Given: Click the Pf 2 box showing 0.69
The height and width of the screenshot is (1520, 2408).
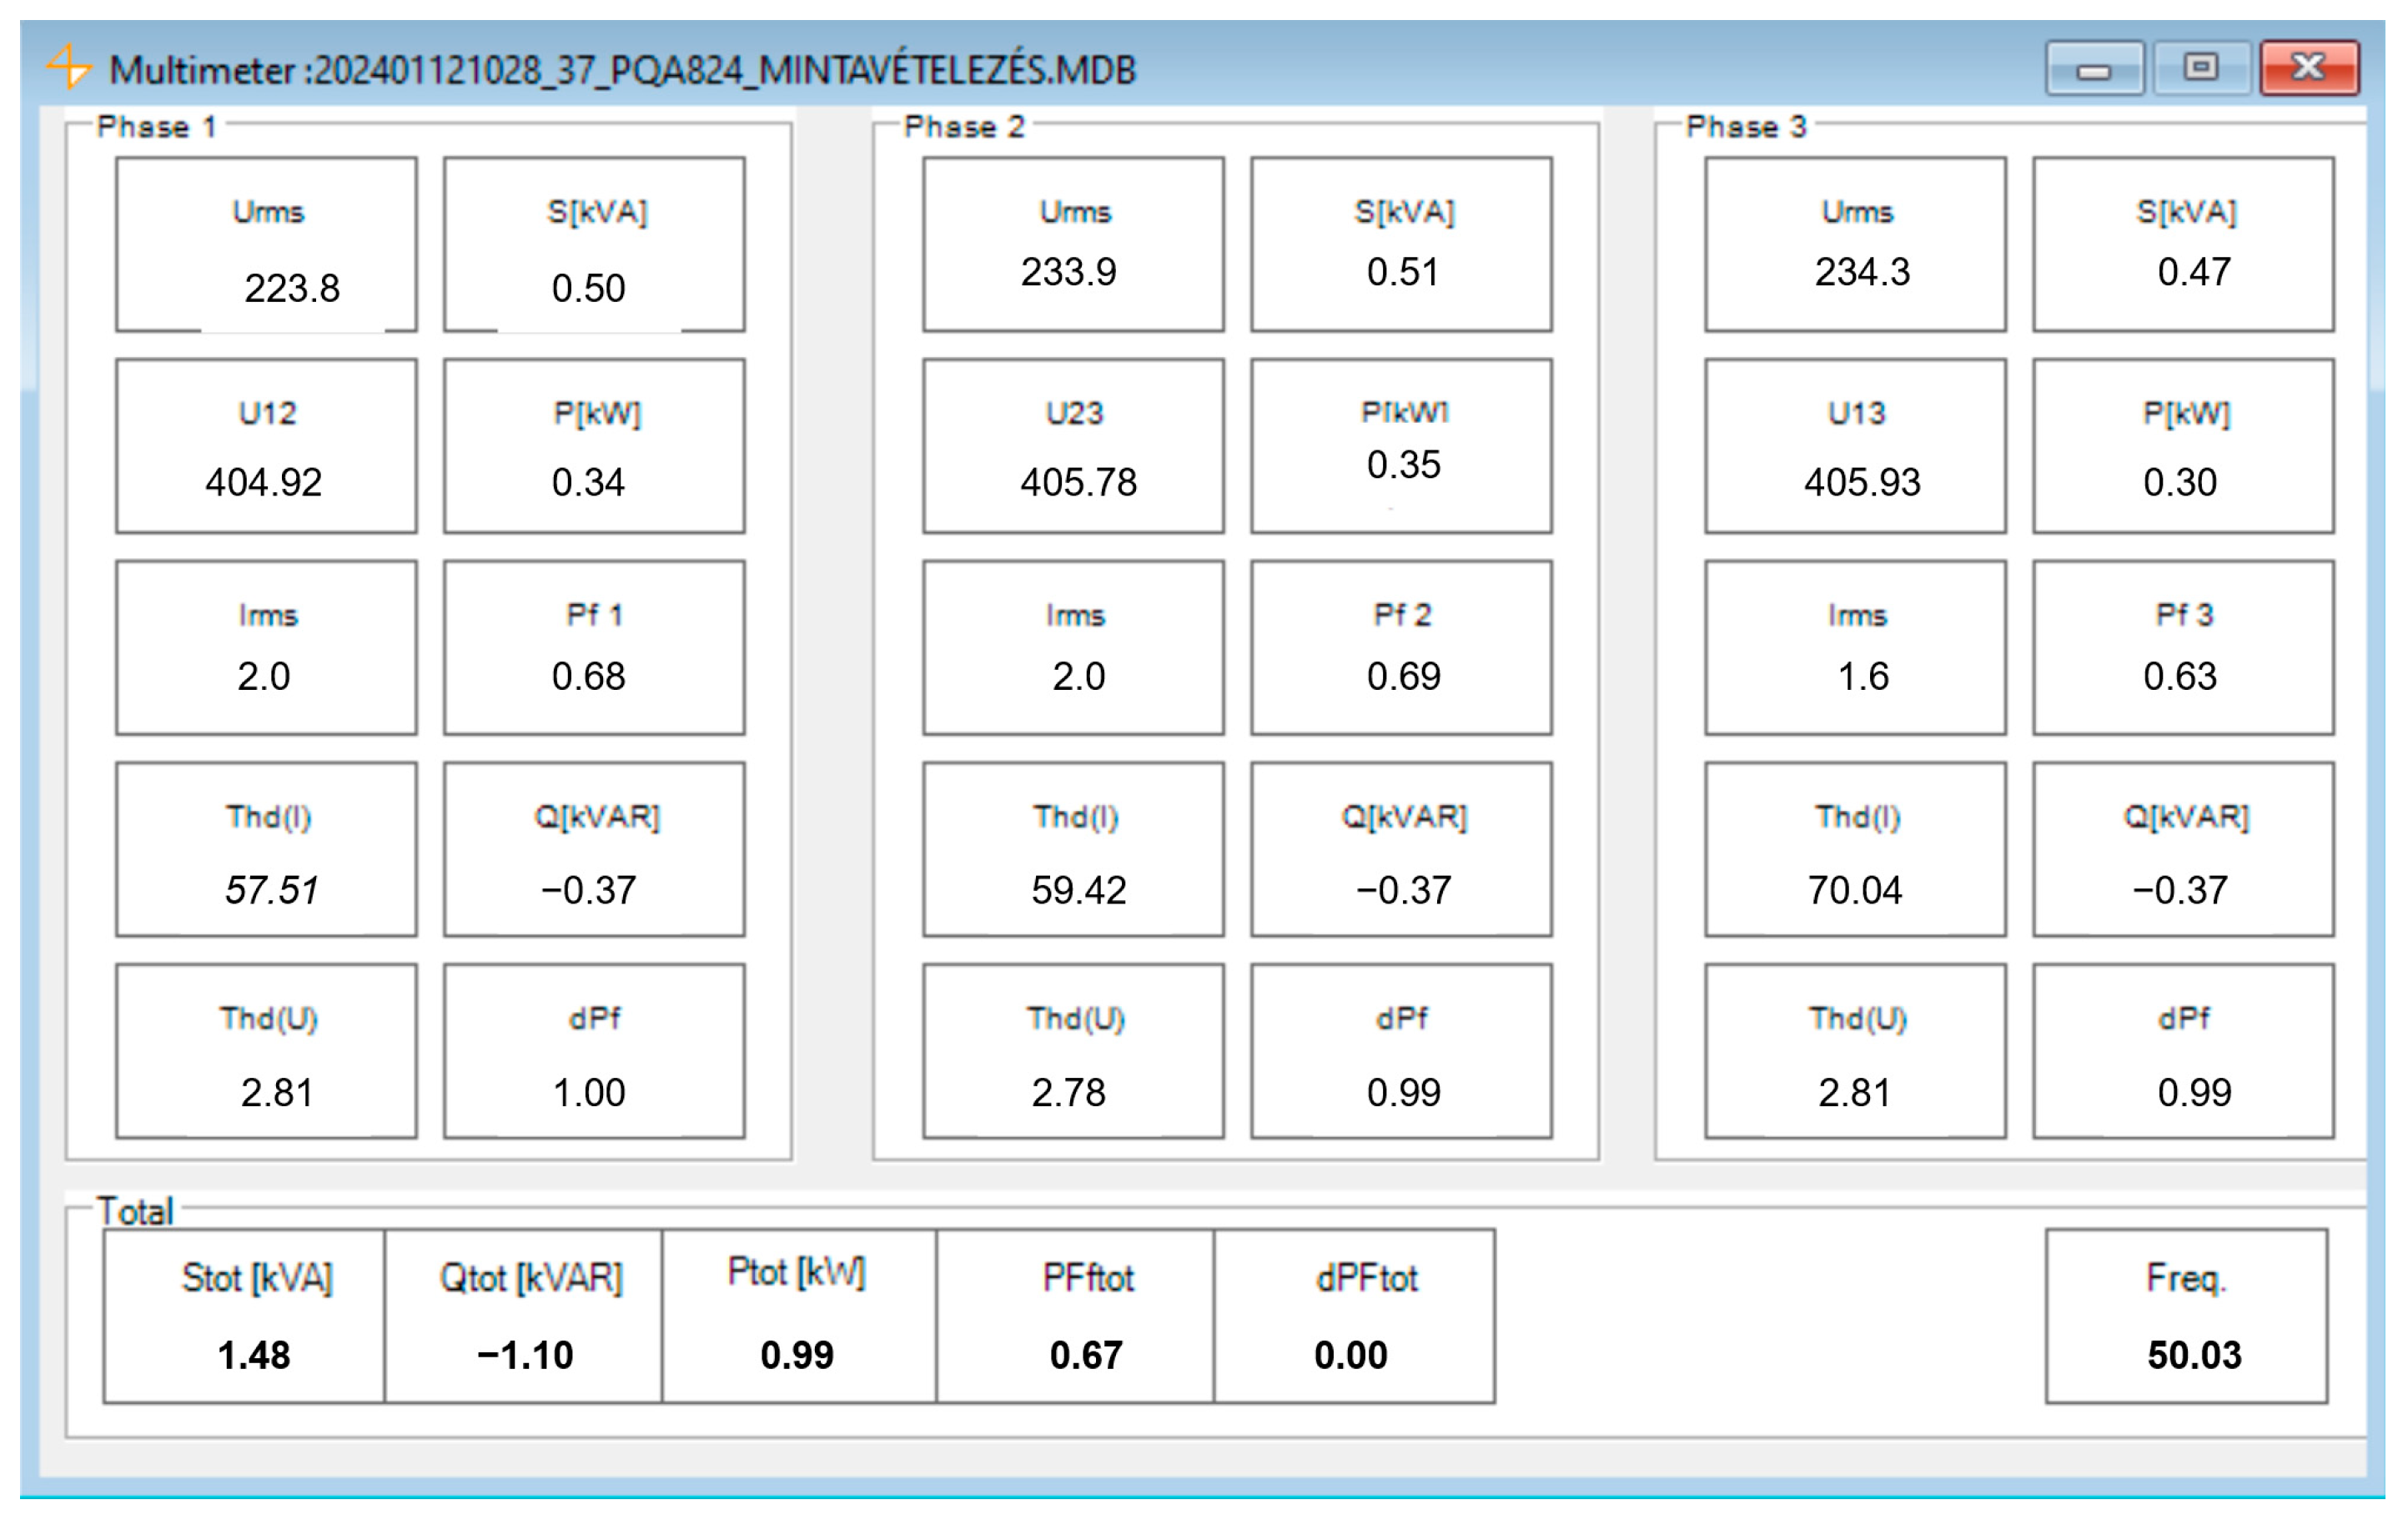Looking at the screenshot, I should coord(1401,649).
